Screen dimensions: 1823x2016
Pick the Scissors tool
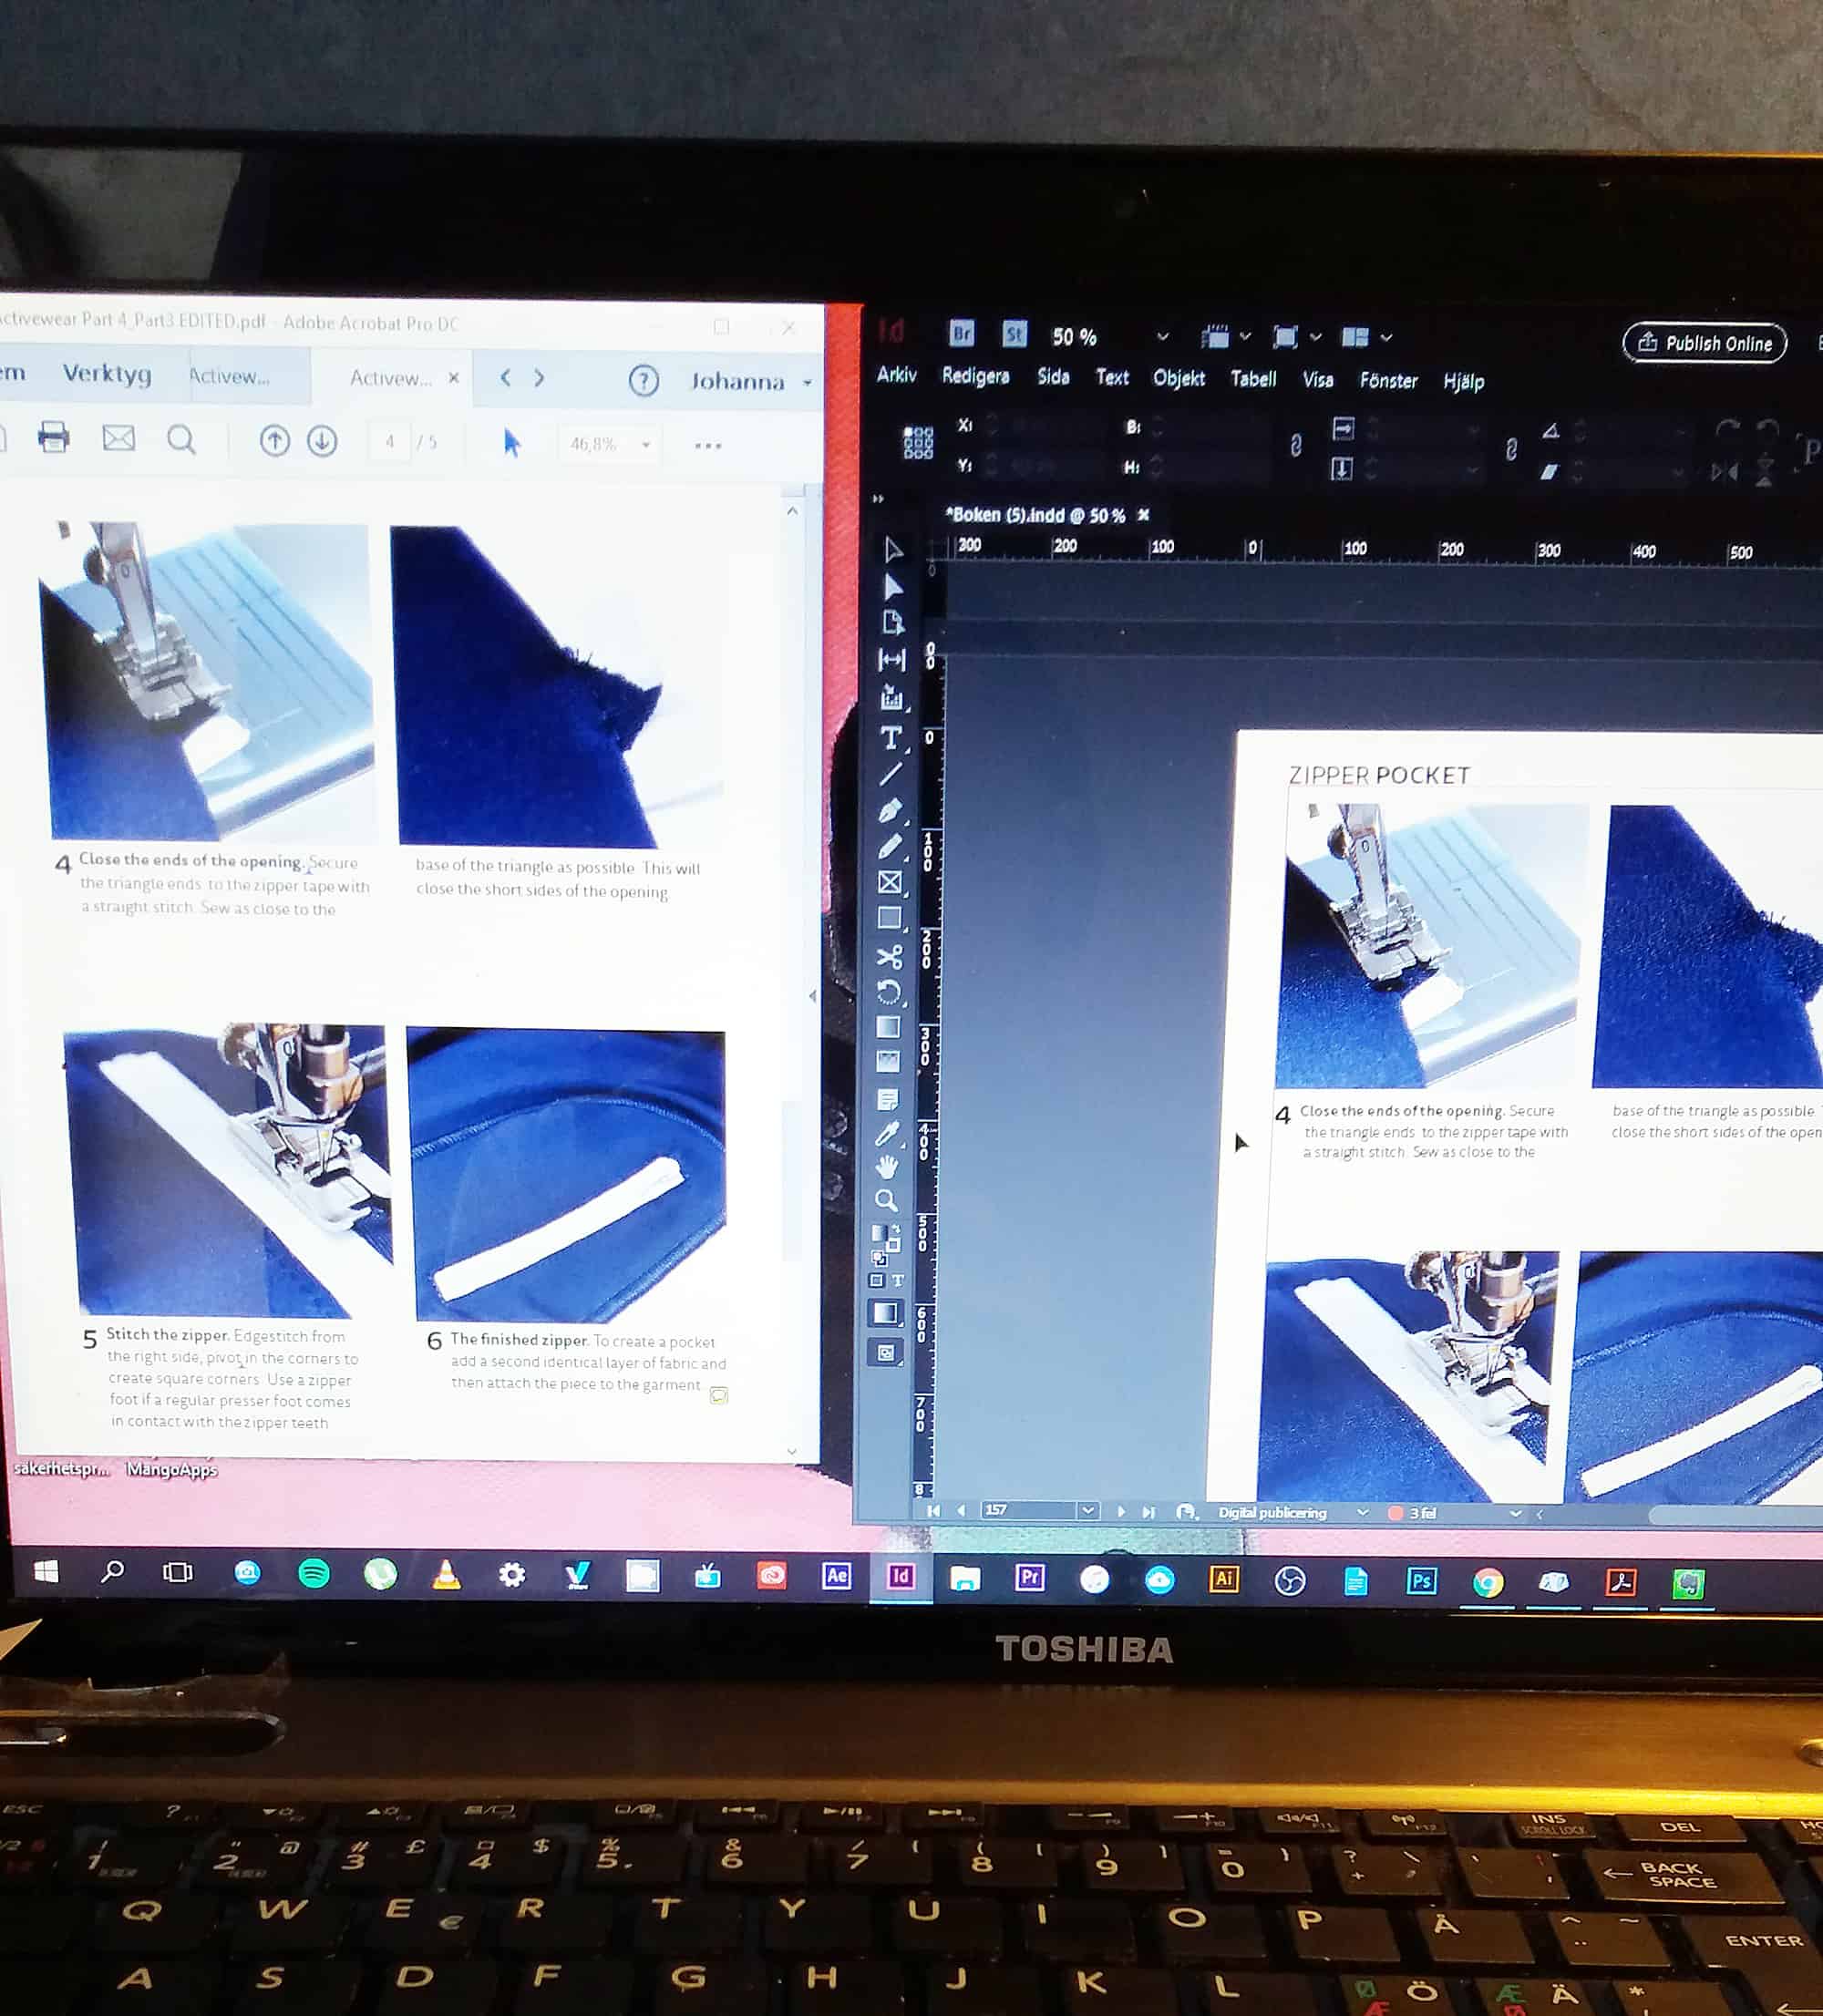pos(889,957)
